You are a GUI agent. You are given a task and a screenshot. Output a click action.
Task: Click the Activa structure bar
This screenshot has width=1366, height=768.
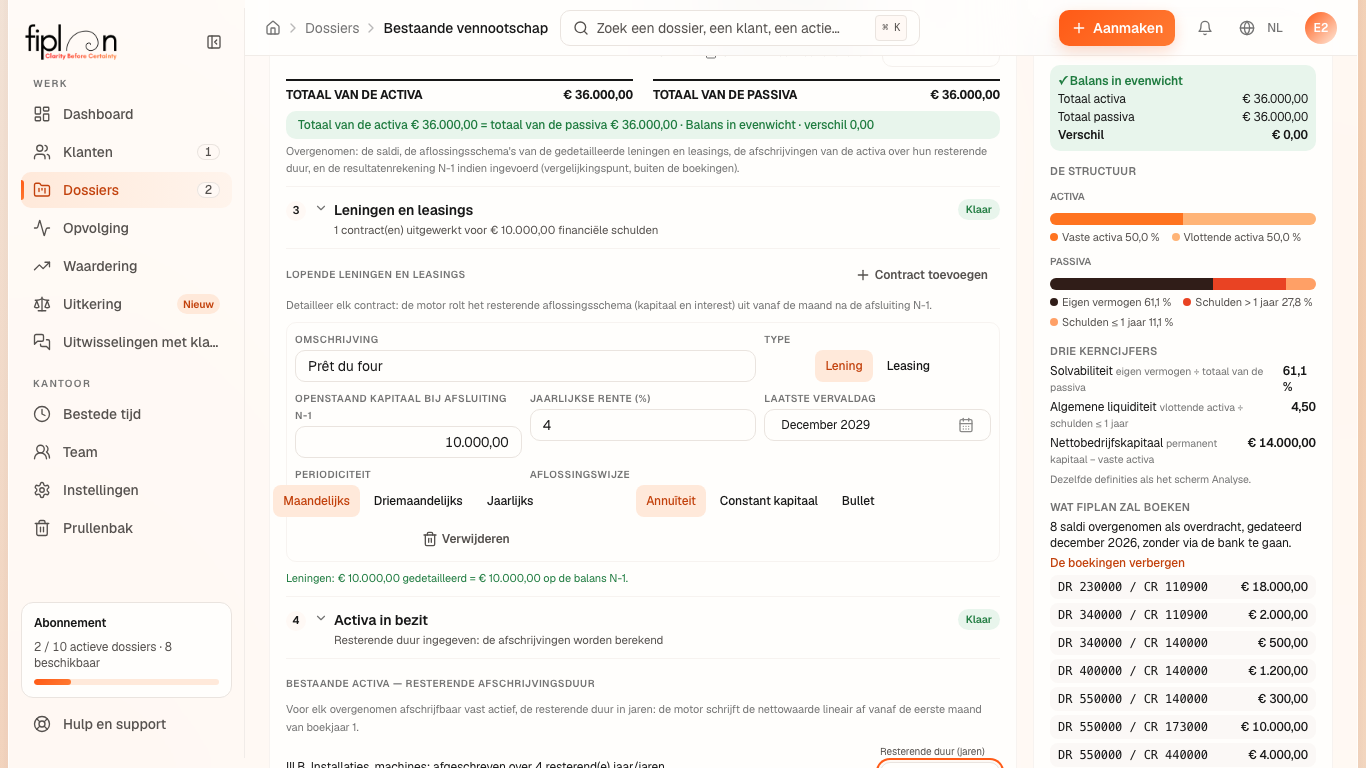tap(1183, 219)
